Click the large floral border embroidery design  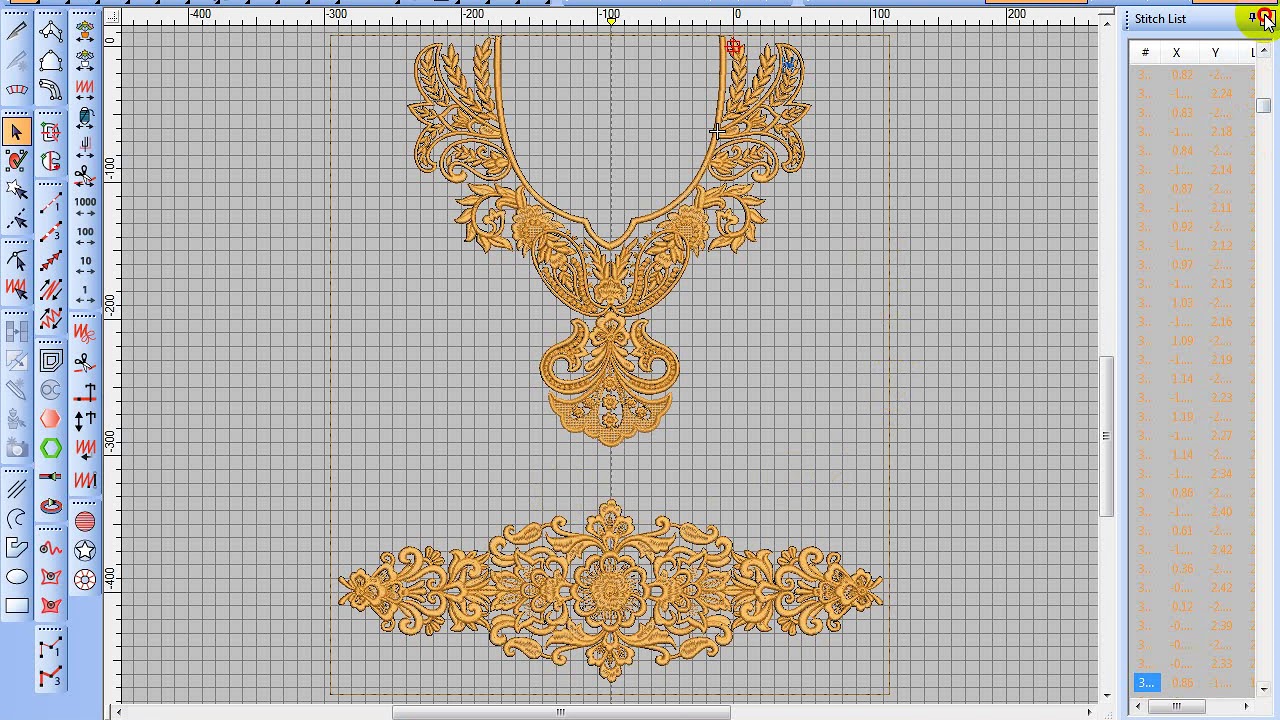point(611,591)
